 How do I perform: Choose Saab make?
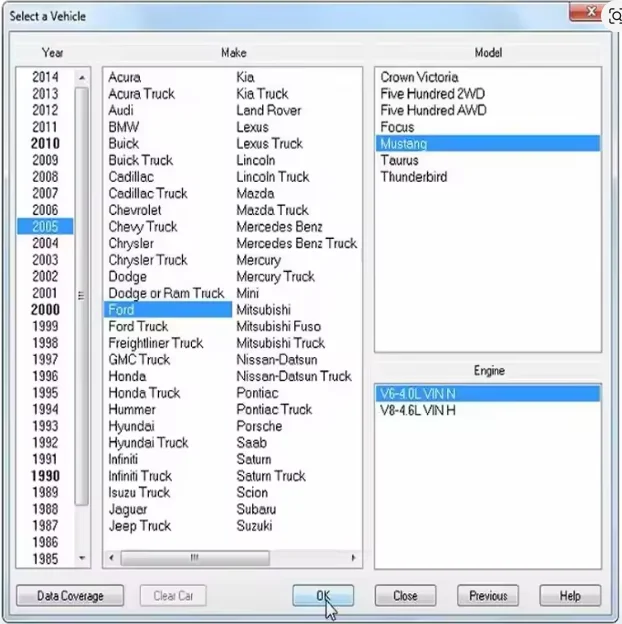[x=252, y=442]
